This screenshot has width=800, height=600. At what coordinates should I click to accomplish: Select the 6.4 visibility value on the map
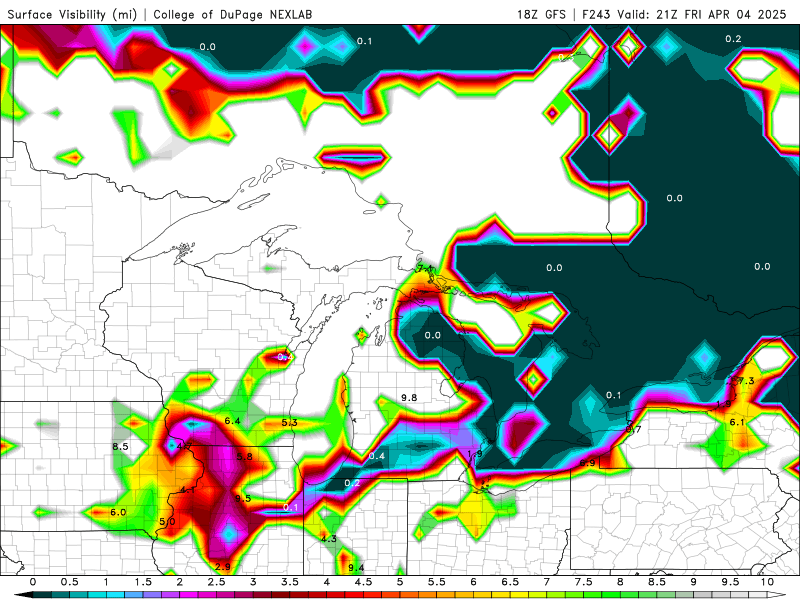pyautogui.click(x=232, y=421)
